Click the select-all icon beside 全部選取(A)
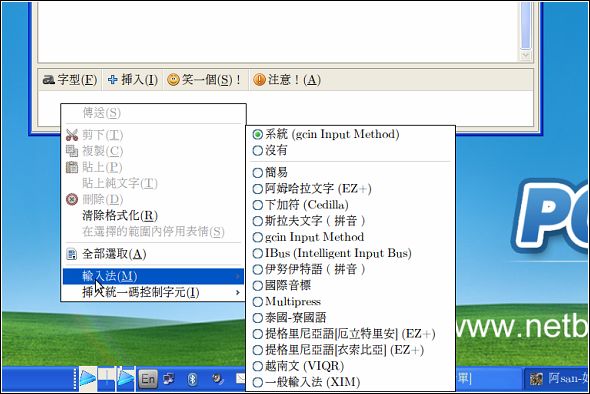This screenshot has width=590, height=394. pos(71,254)
